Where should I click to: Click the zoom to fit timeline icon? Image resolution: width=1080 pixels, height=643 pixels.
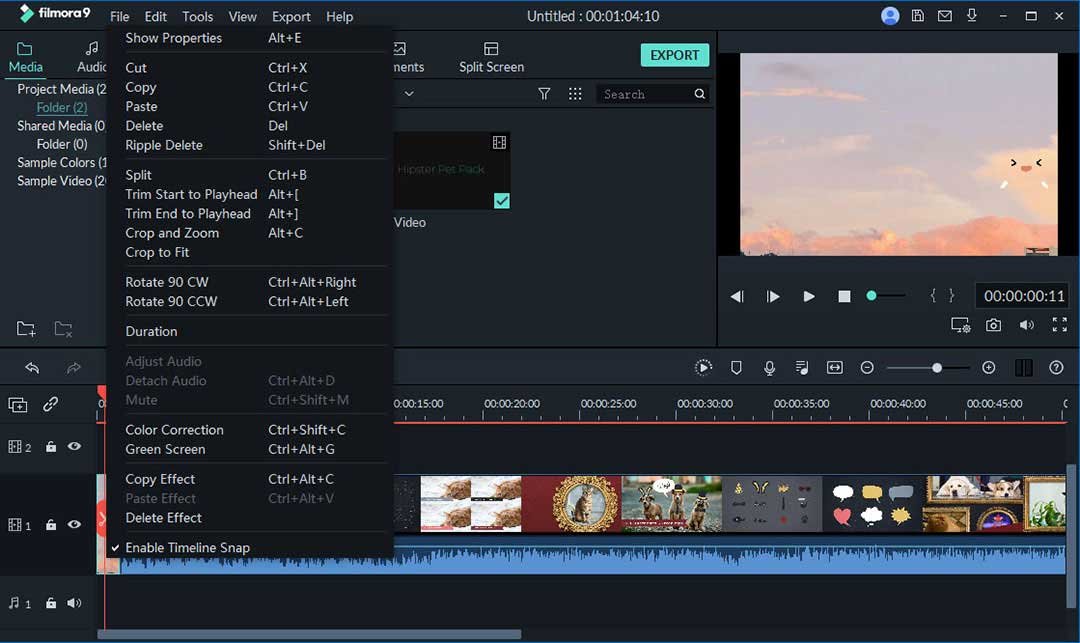[x=835, y=368]
